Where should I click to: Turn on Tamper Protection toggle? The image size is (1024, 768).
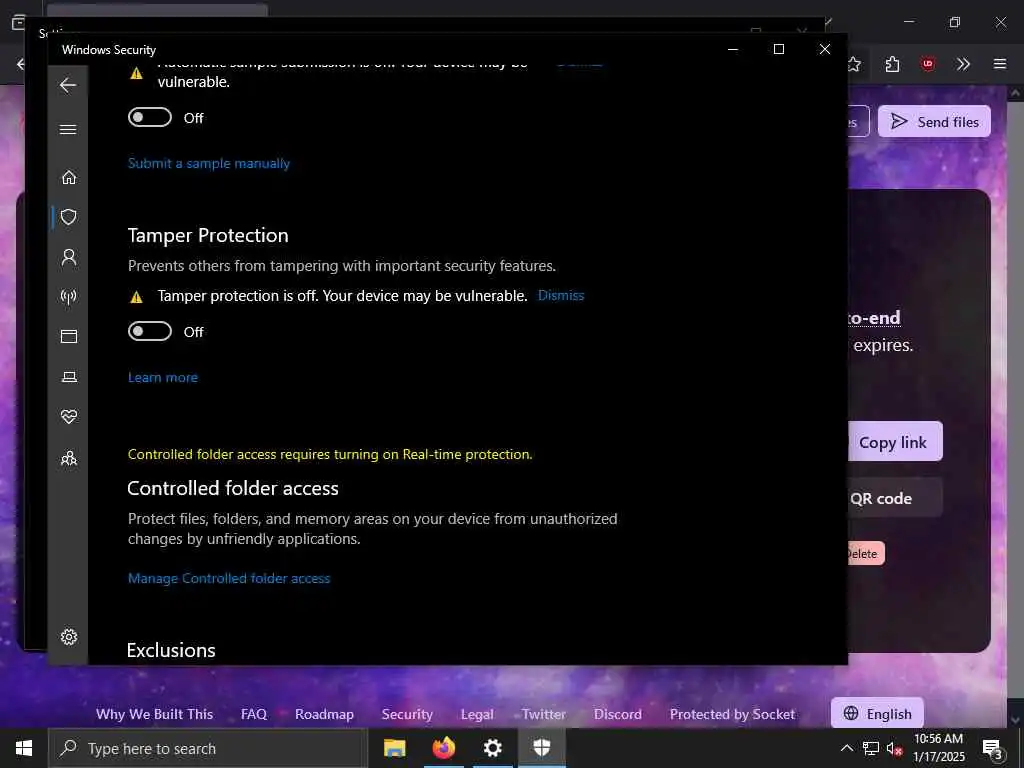click(150, 332)
